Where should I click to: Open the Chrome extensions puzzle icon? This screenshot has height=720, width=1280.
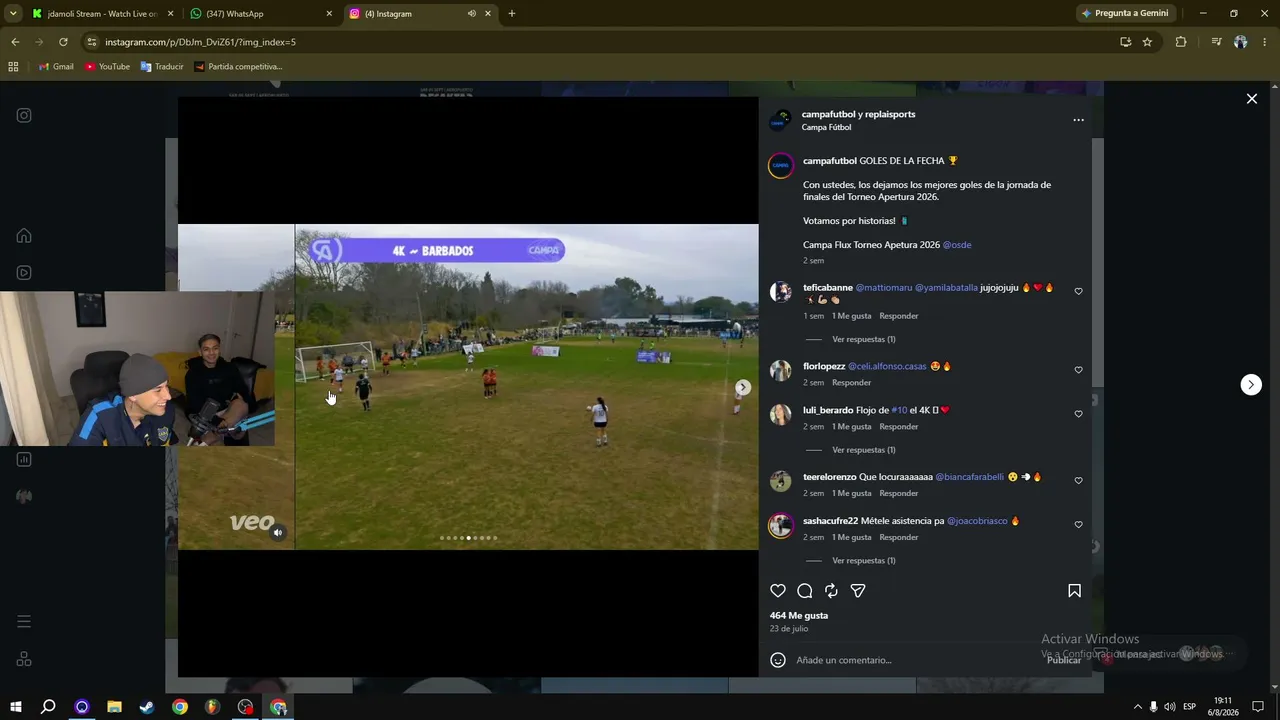(1181, 42)
